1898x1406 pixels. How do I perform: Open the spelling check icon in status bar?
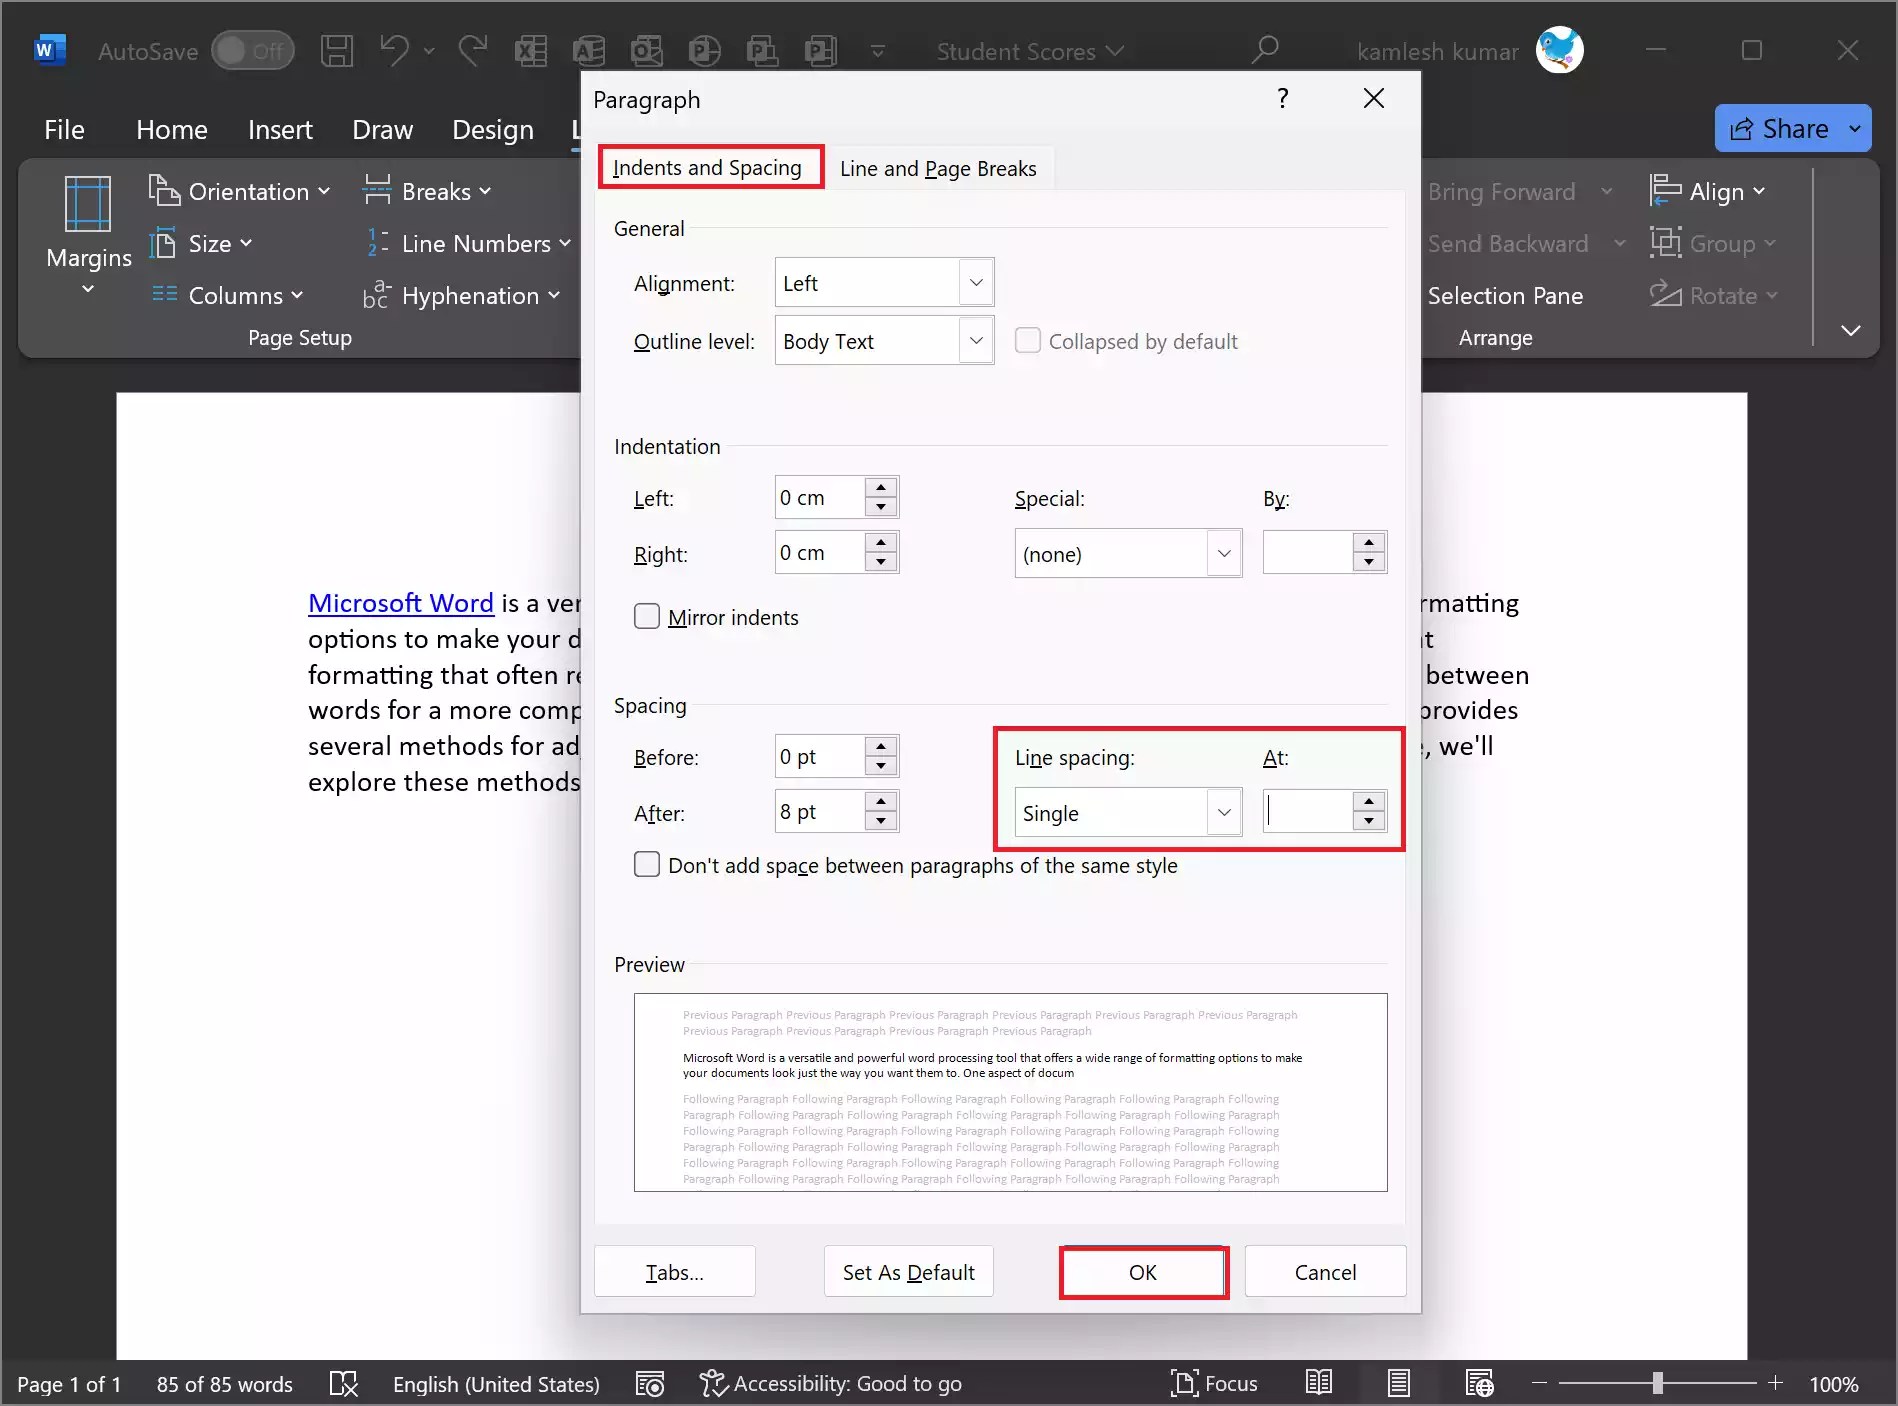pyautogui.click(x=344, y=1383)
